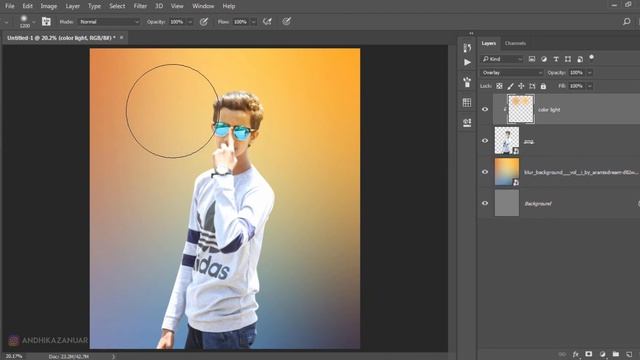
Task: Open layer Fill slider arrow
Action: point(590,86)
